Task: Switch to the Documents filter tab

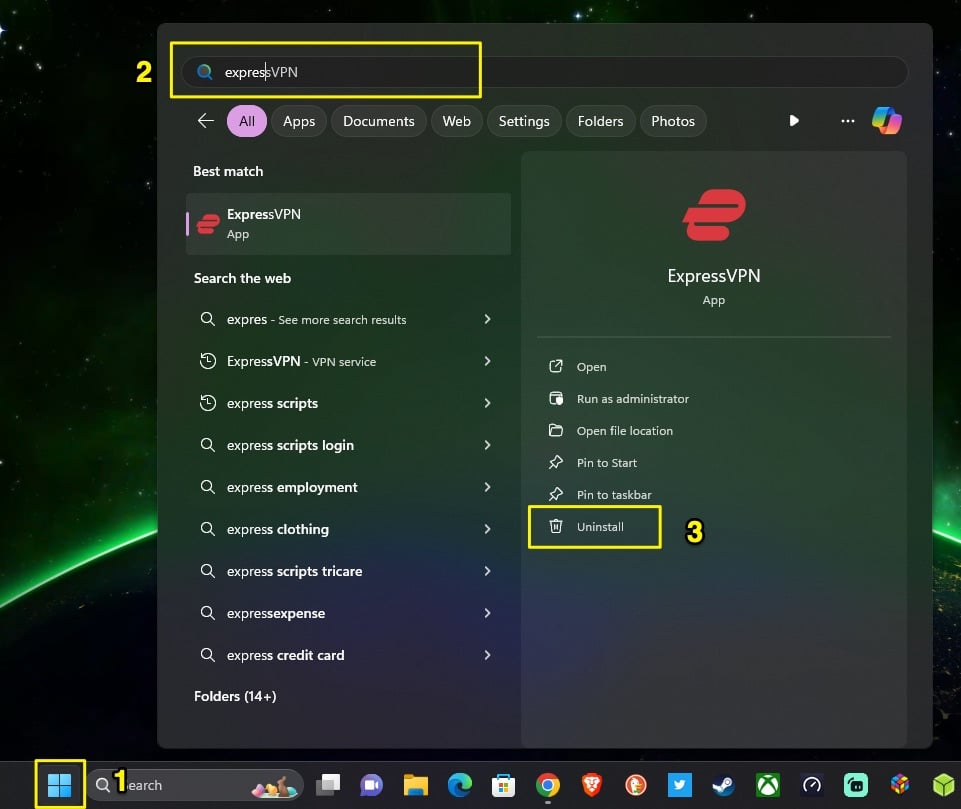Action: click(x=379, y=121)
